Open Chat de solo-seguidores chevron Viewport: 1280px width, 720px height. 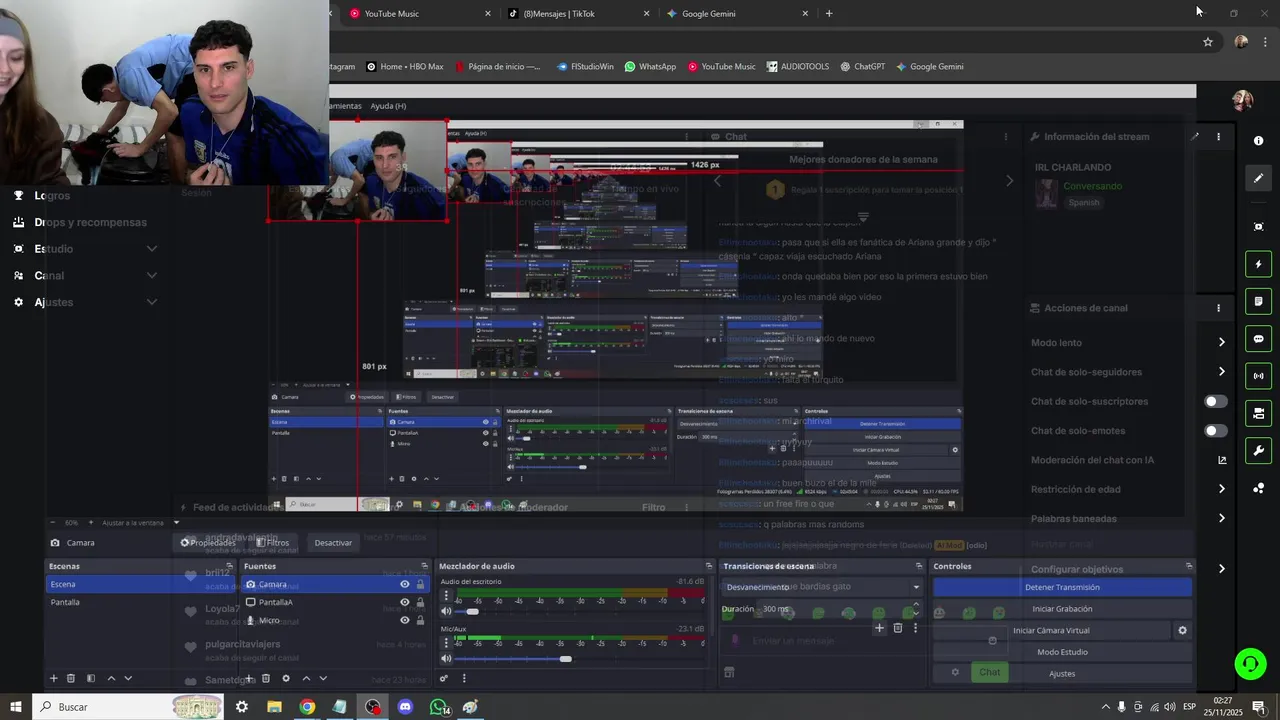click(x=1221, y=372)
